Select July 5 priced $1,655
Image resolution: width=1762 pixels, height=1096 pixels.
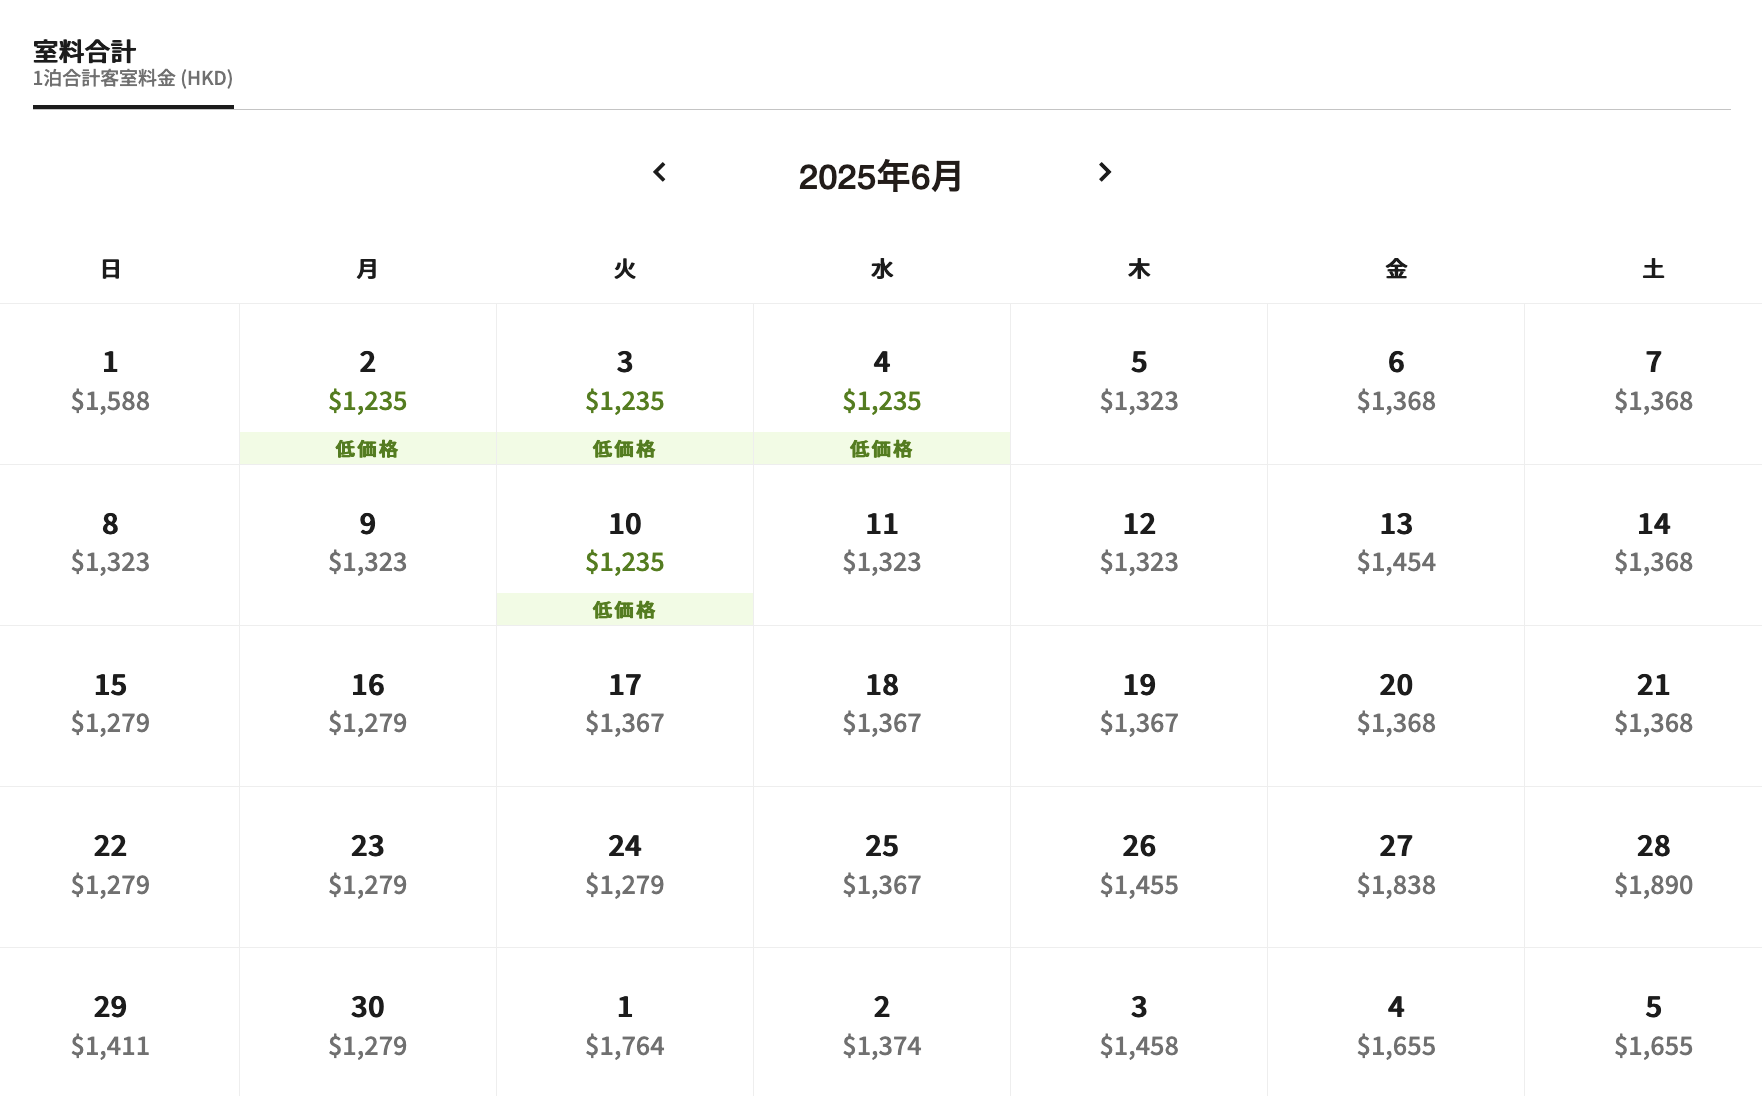tap(1653, 1024)
